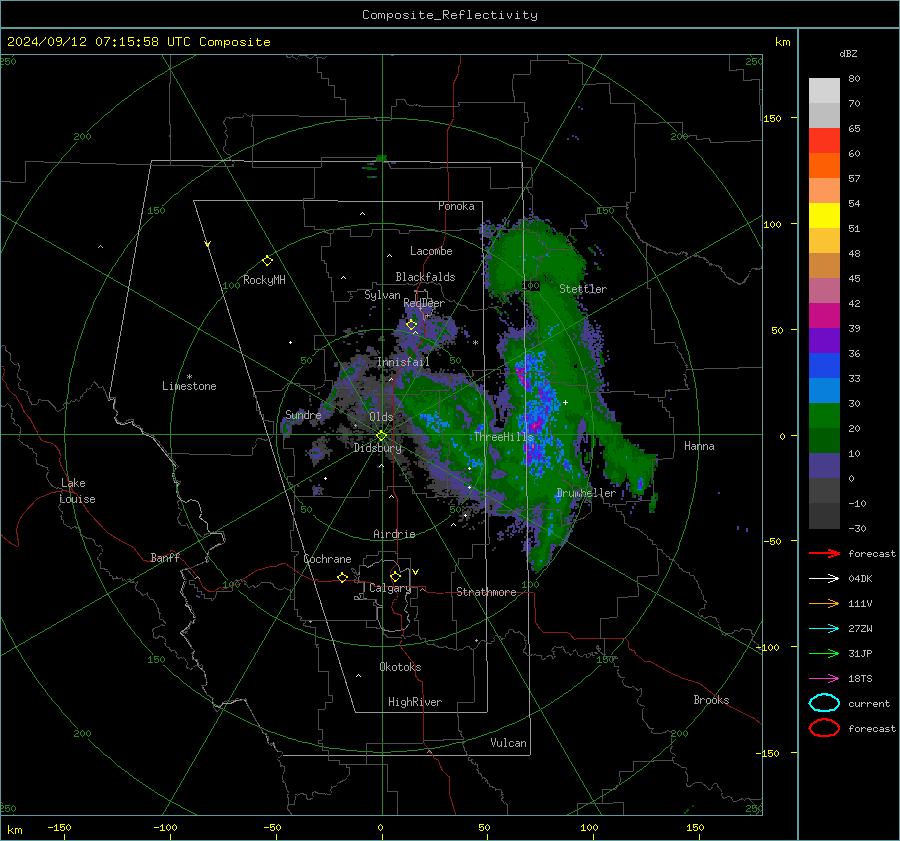Click the cyan 27ZW arrow icon
The height and width of the screenshot is (841, 900).
824,629
